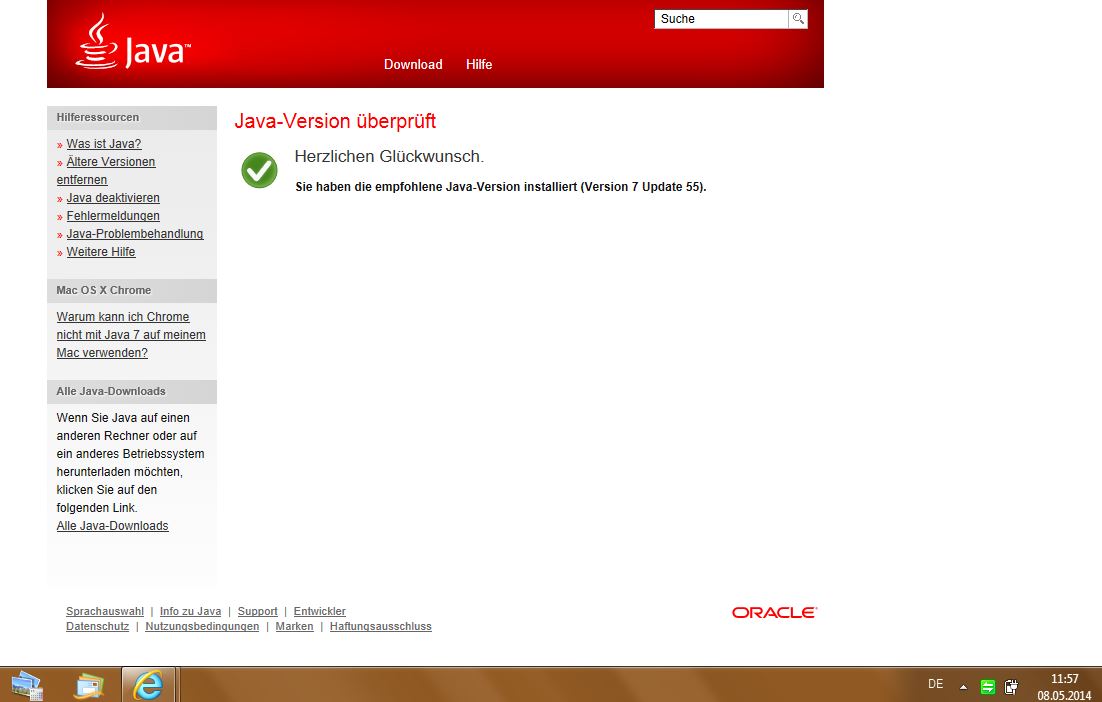The image size is (1102, 702).
Task: Click the green checkmark success icon
Action: click(x=259, y=170)
